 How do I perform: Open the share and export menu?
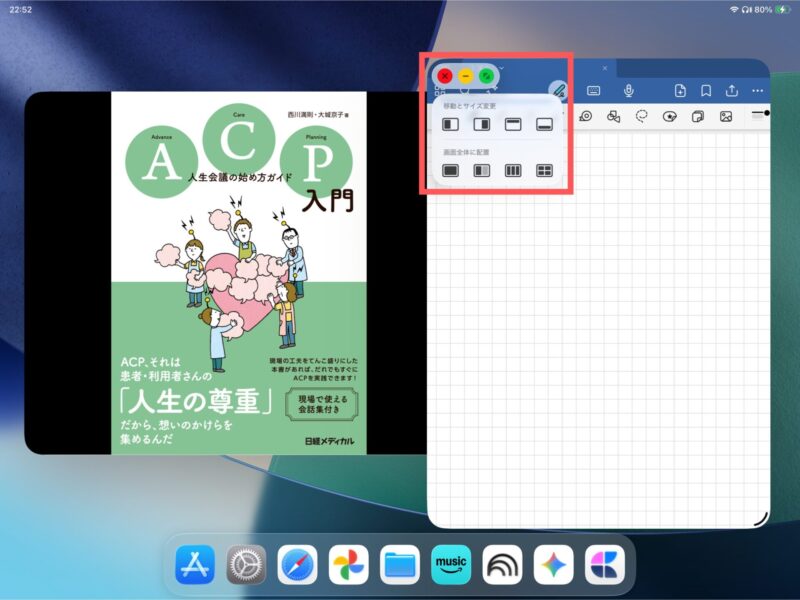(x=731, y=90)
